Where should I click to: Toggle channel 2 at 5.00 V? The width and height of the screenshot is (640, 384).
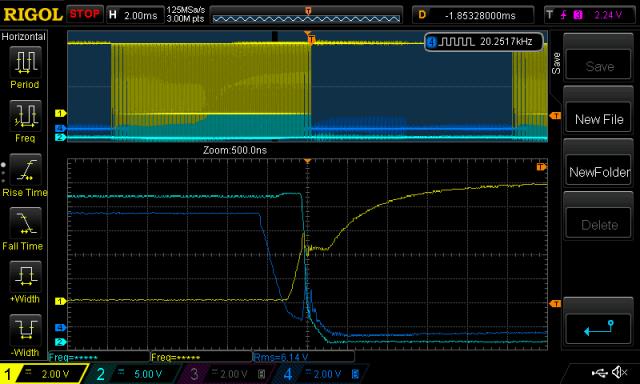tap(133, 374)
